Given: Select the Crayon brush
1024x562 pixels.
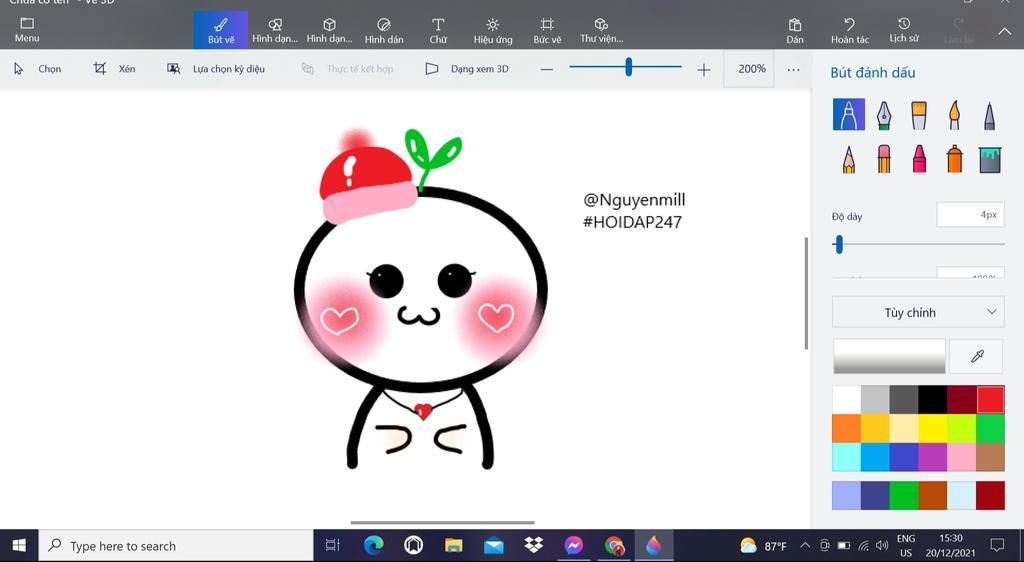Looking at the screenshot, I should (x=919, y=159).
